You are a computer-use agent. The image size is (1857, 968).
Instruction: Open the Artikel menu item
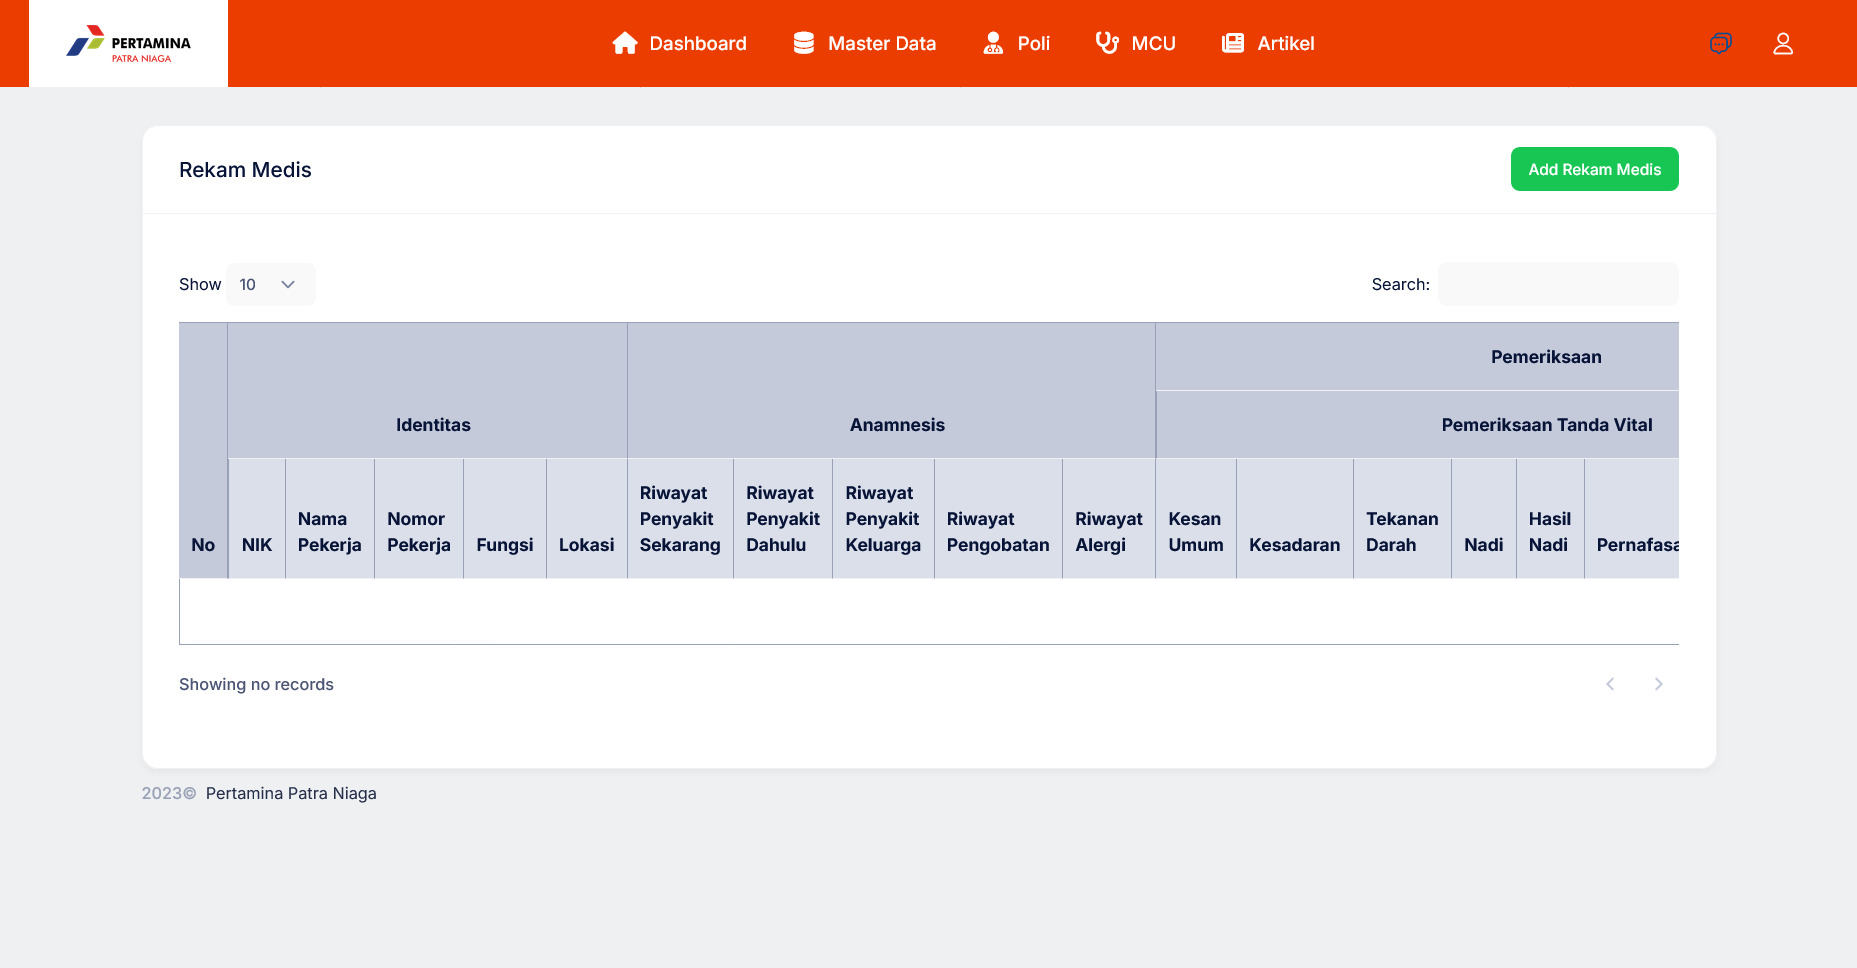(1268, 43)
